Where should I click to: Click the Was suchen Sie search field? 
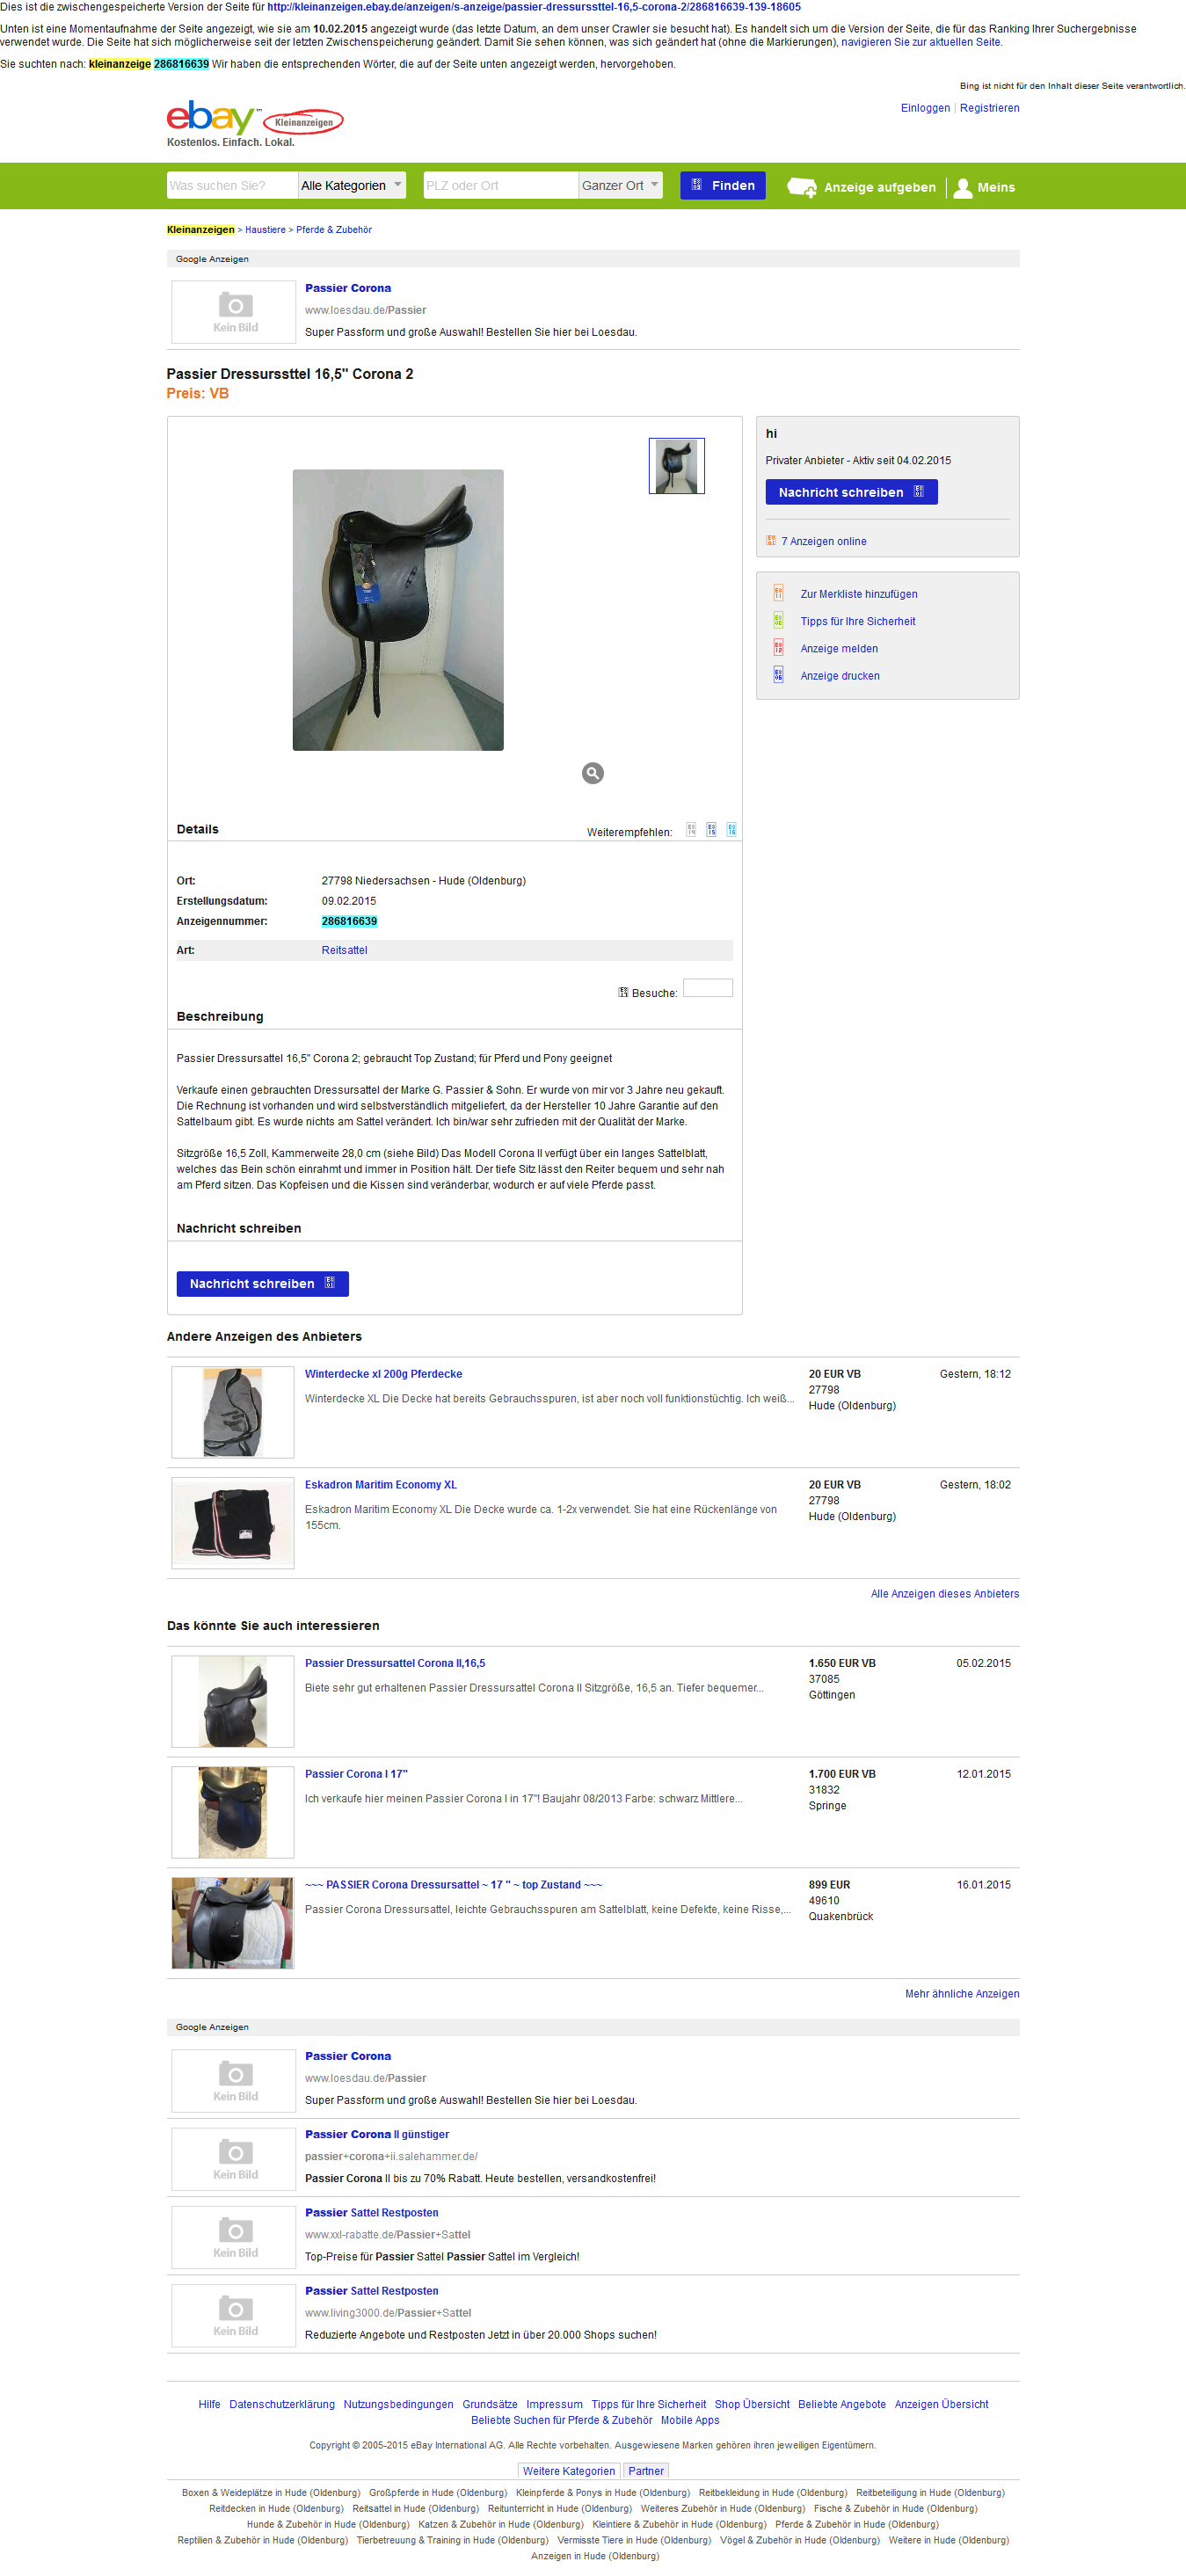point(232,185)
